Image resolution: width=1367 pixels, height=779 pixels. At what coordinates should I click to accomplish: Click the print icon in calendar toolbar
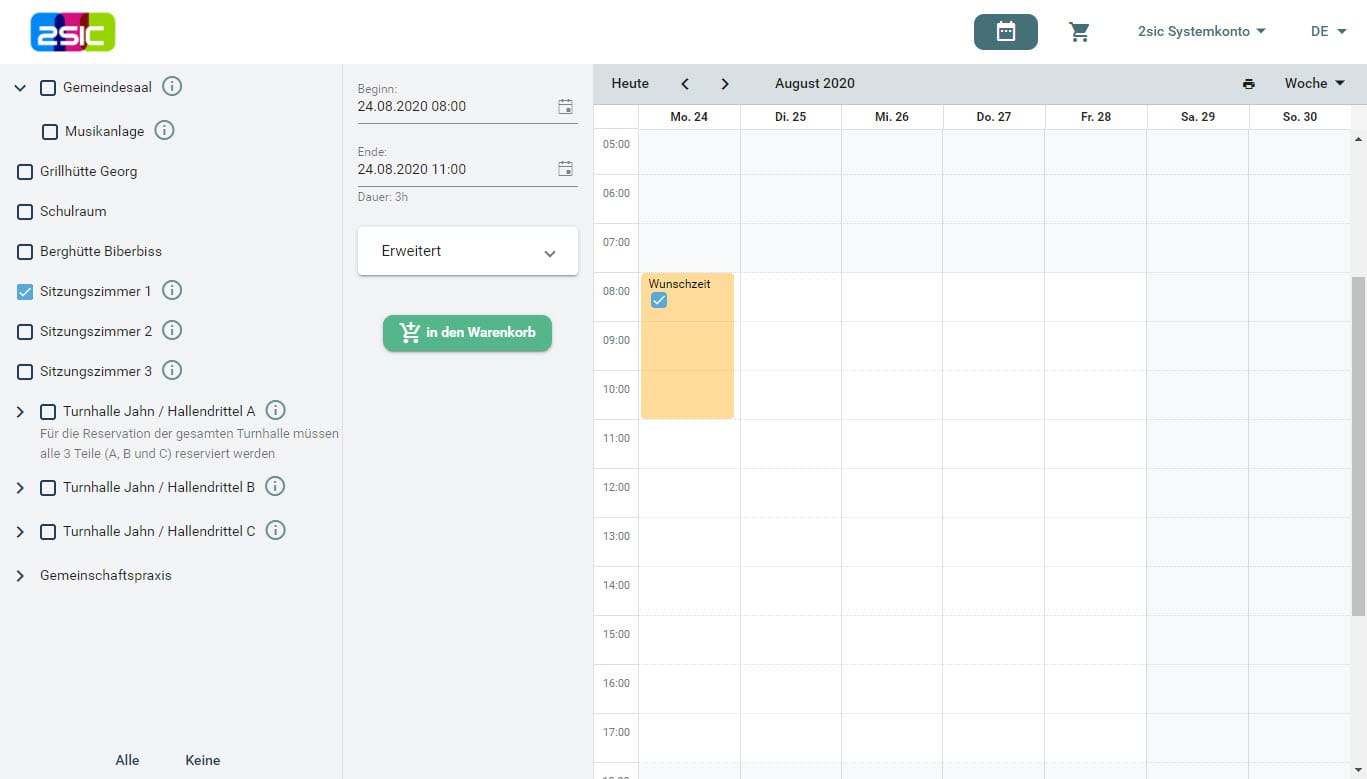pyautogui.click(x=1248, y=84)
